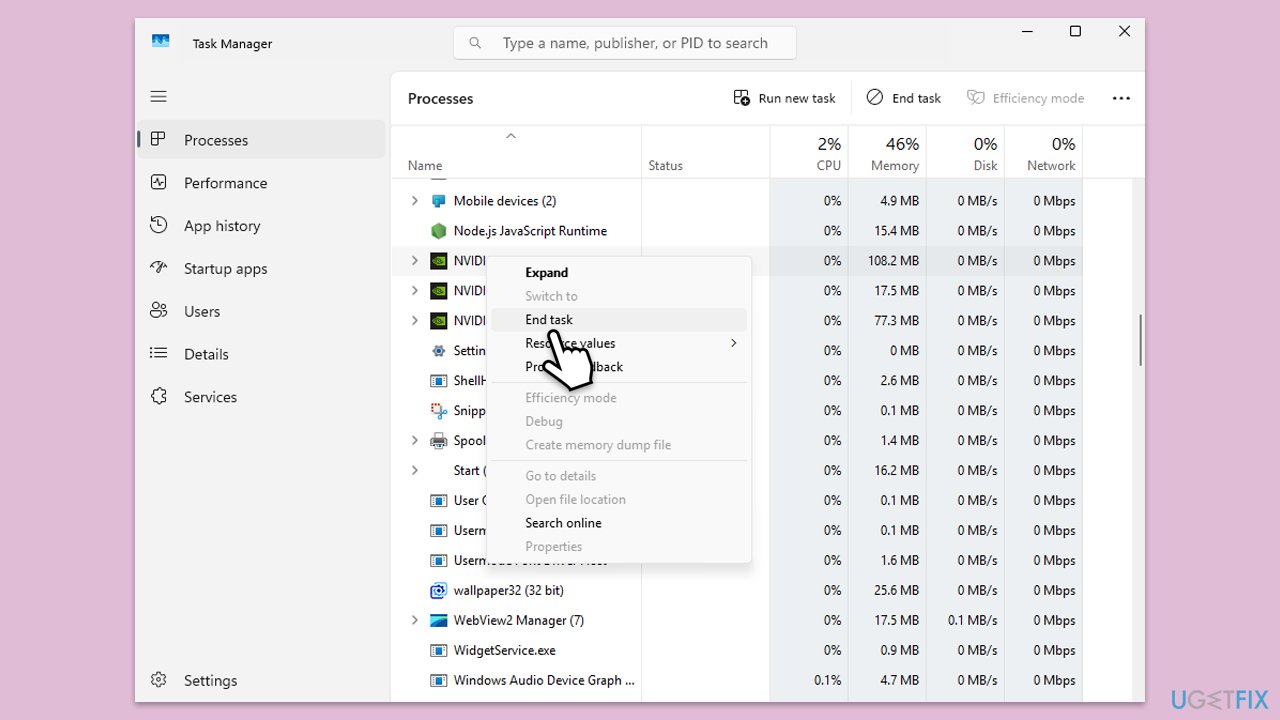Click the third NVIDIA process icon
The image size is (1280, 720).
[438, 321]
